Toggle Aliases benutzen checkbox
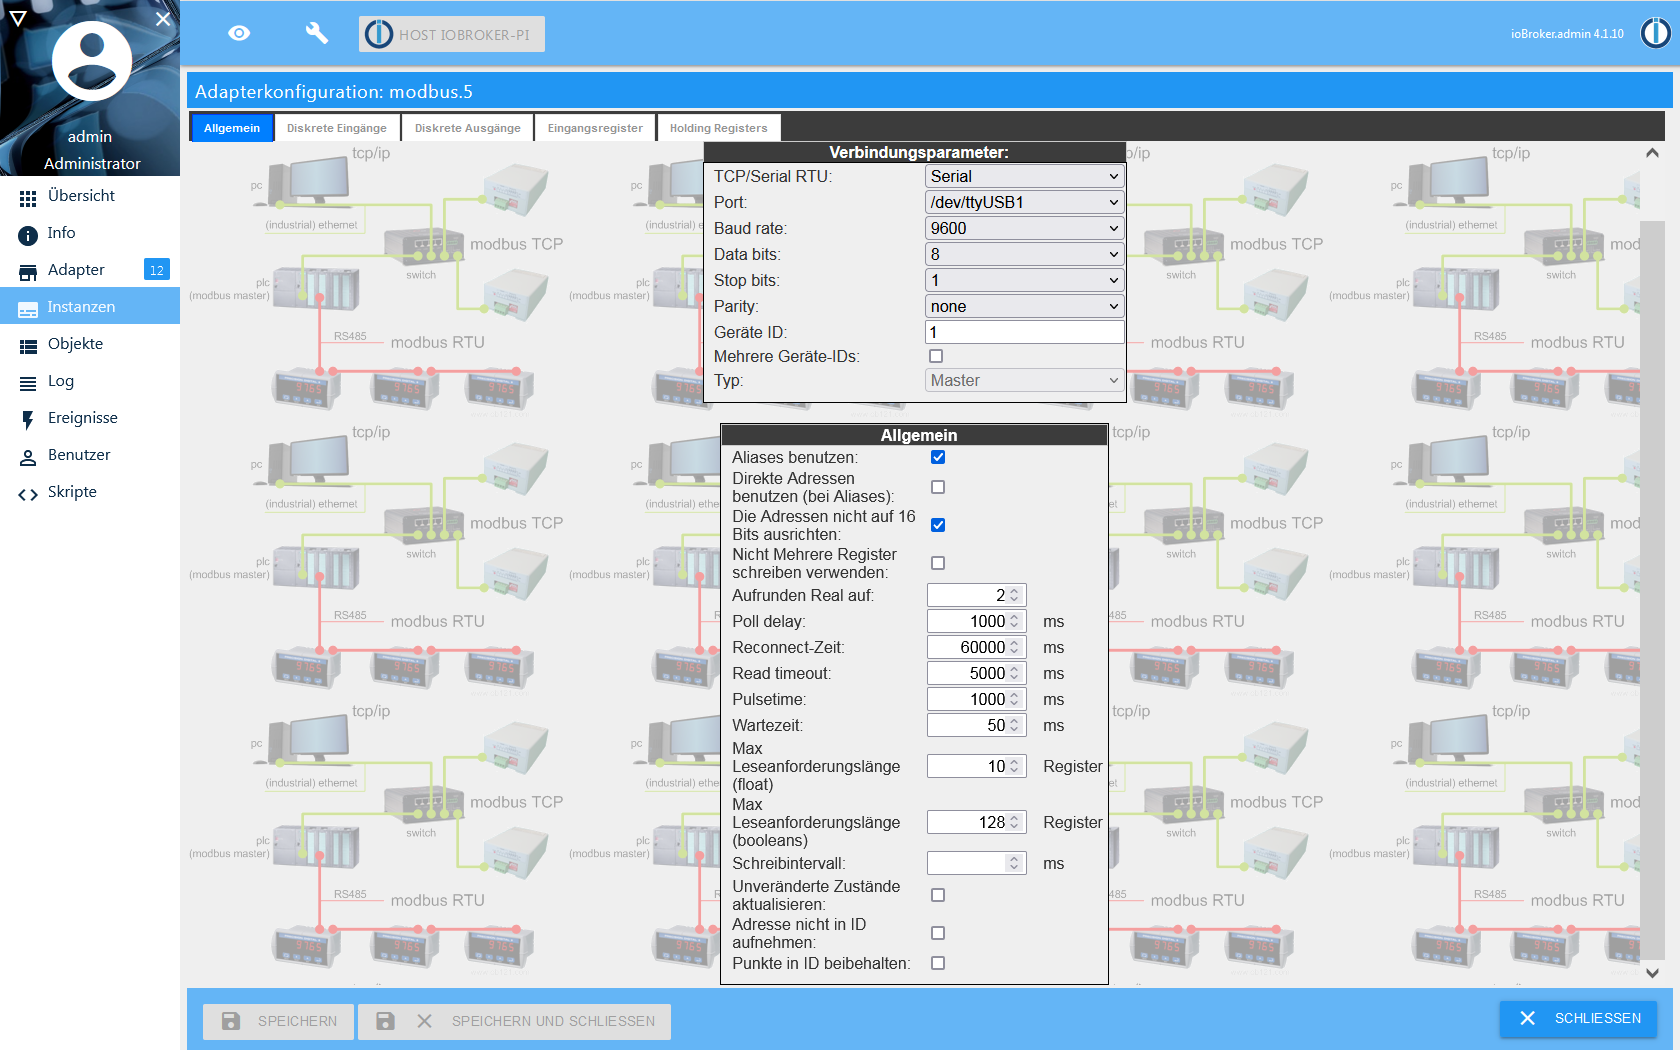This screenshot has height=1050, width=1680. [938, 457]
